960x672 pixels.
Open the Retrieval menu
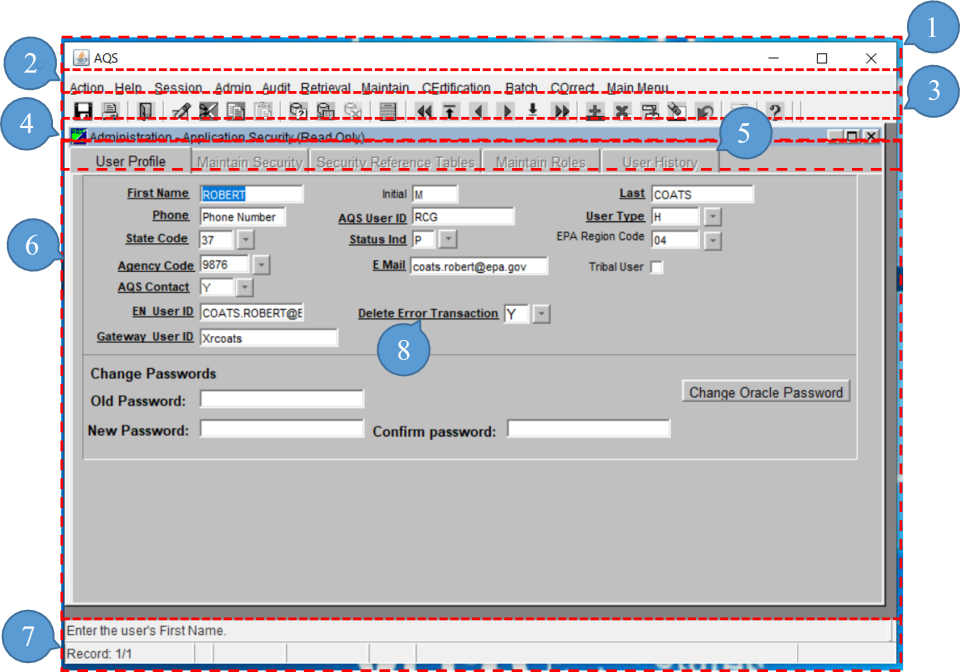pos(326,87)
